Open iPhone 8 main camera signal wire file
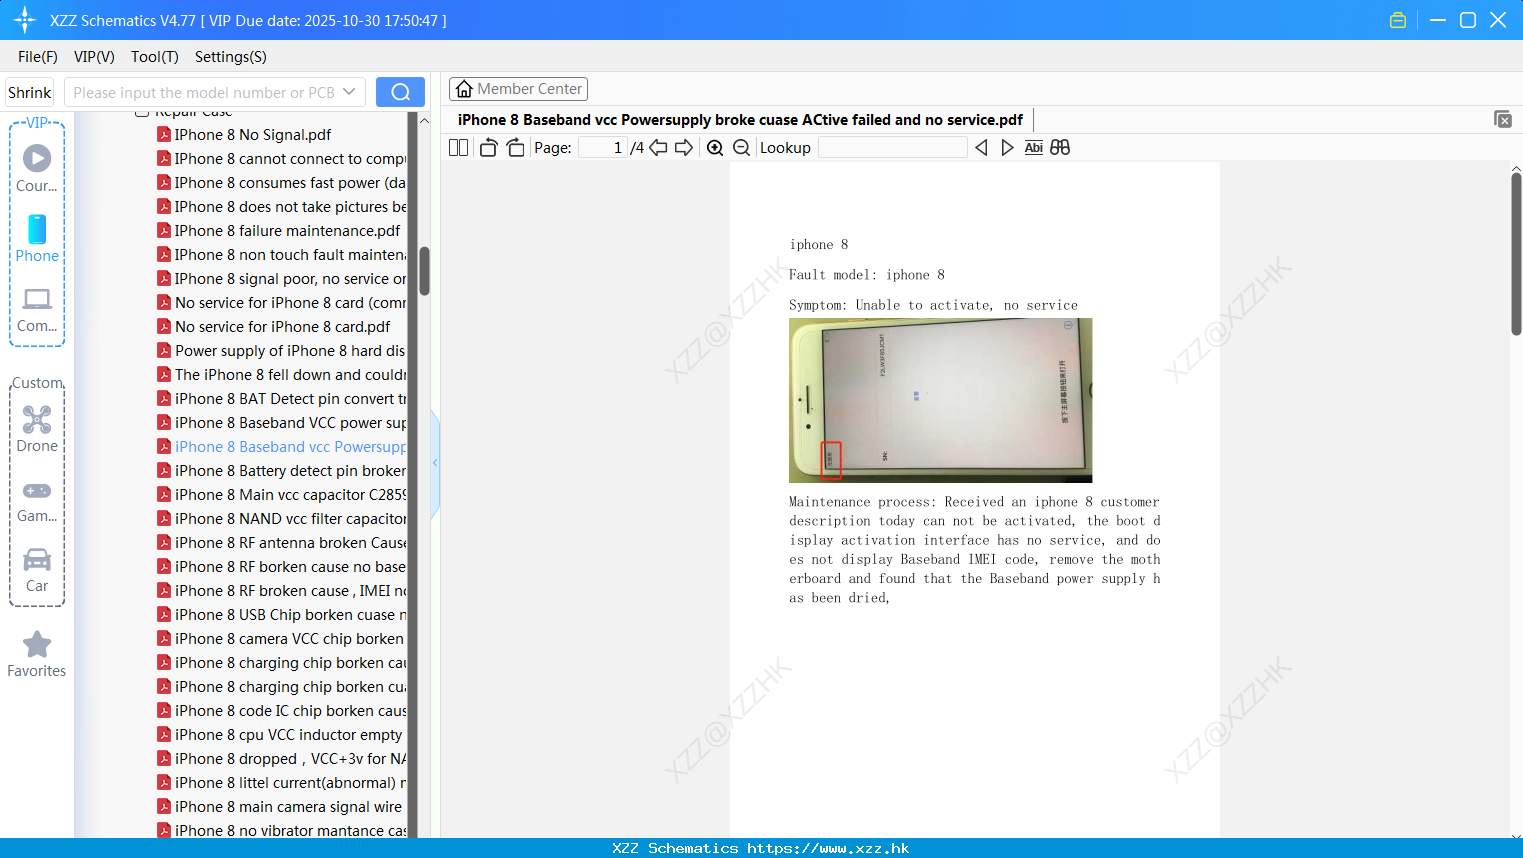 pyautogui.click(x=280, y=807)
